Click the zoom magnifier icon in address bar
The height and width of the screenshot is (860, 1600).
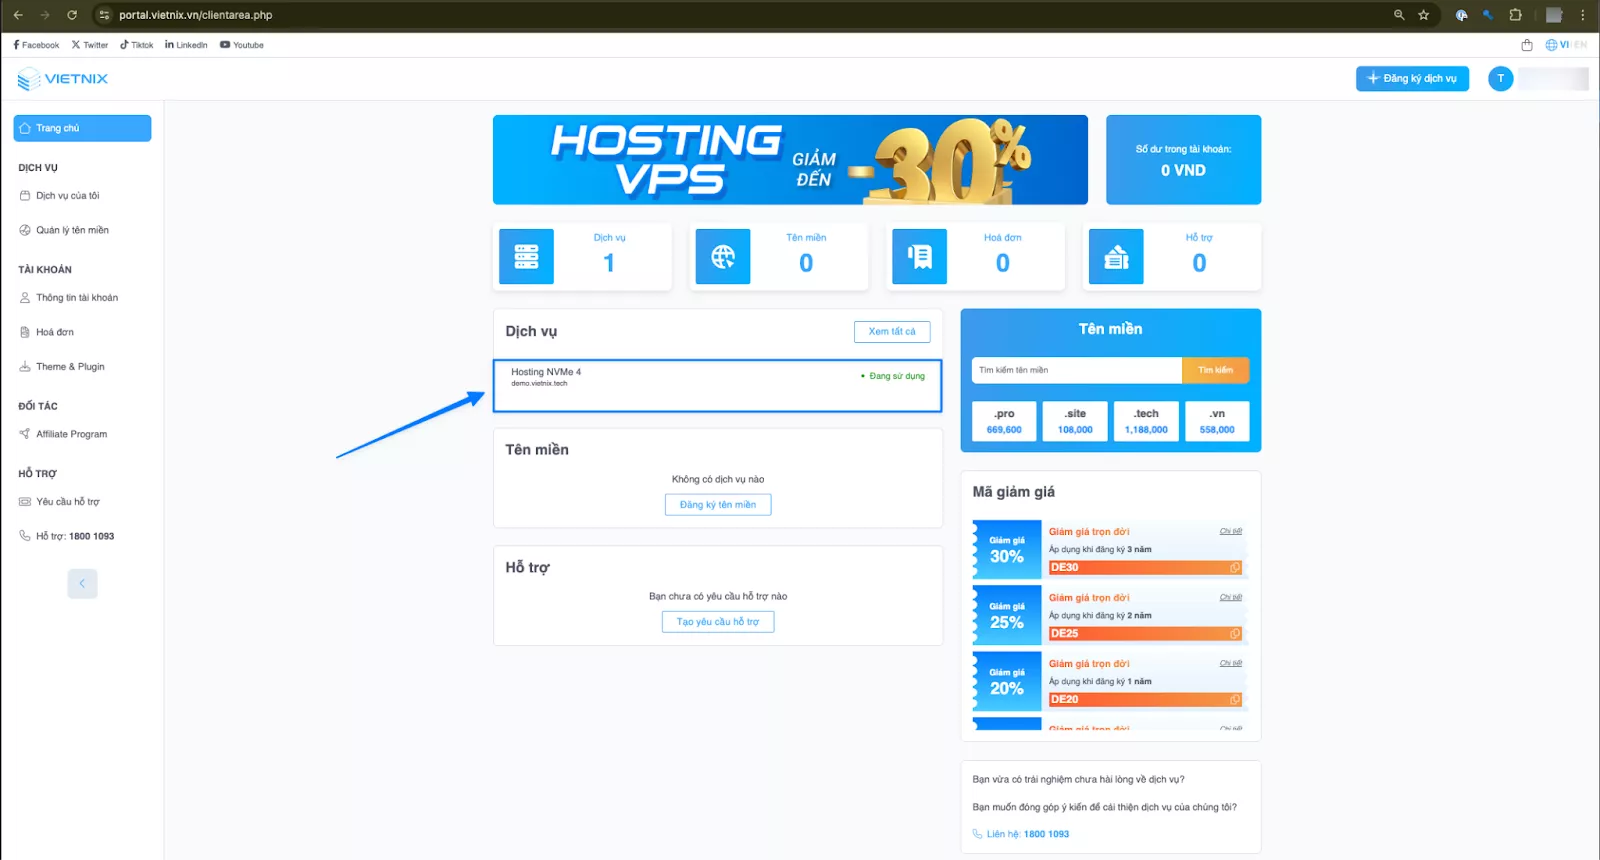coord(1399,15)
